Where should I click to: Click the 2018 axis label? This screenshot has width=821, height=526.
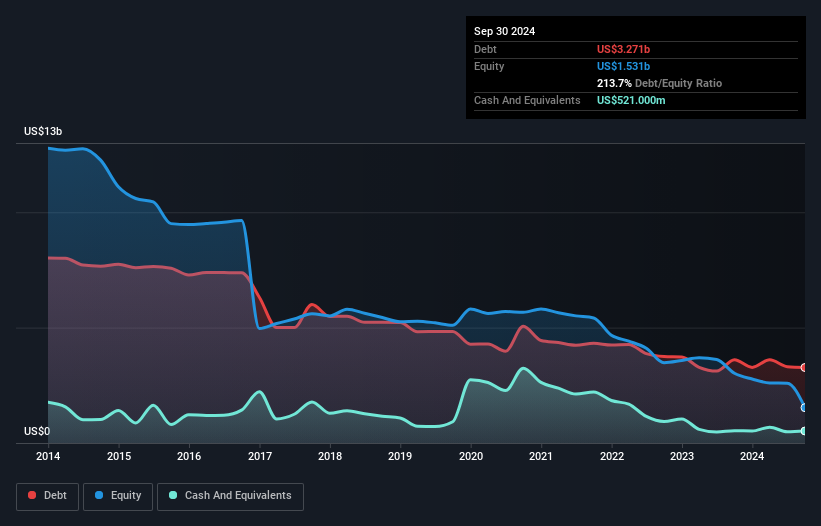tap(330, 456)
